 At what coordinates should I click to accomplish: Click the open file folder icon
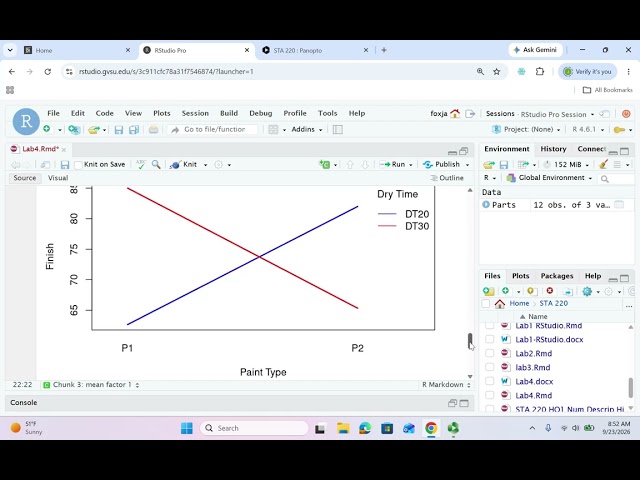(93, 130)
